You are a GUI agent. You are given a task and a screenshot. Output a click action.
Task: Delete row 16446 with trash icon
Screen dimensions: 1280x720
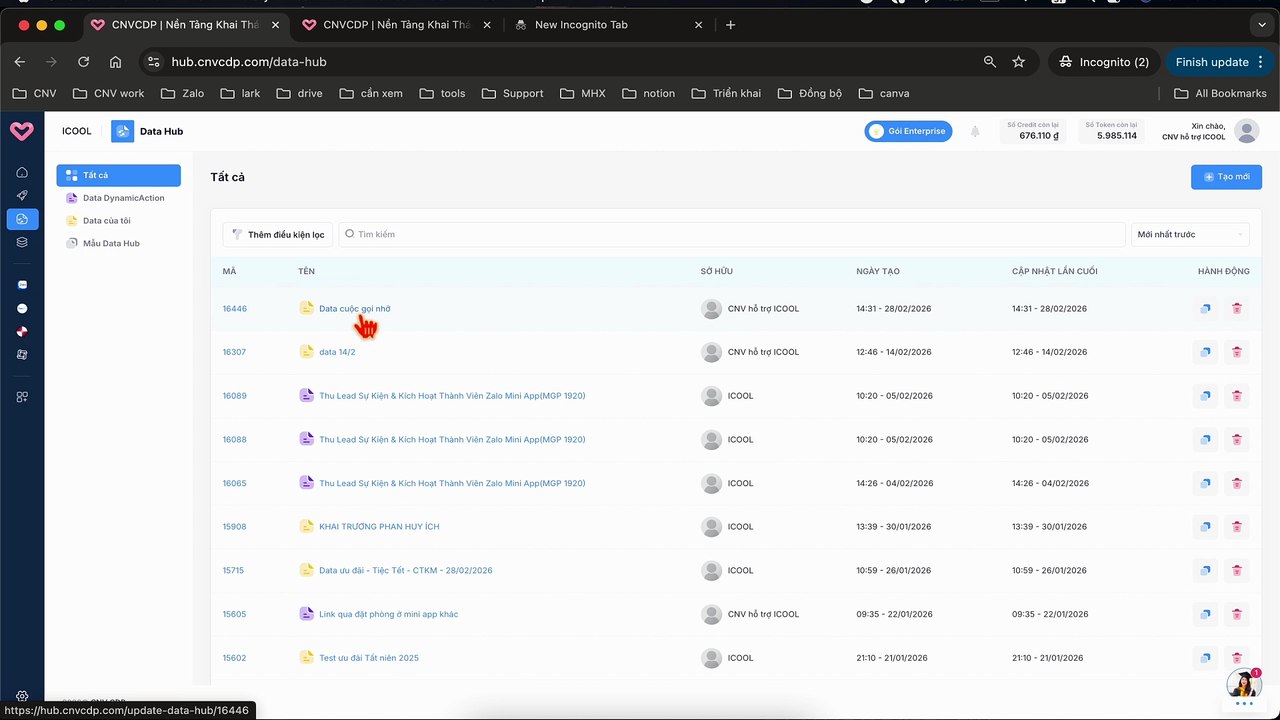point(1237,308)
